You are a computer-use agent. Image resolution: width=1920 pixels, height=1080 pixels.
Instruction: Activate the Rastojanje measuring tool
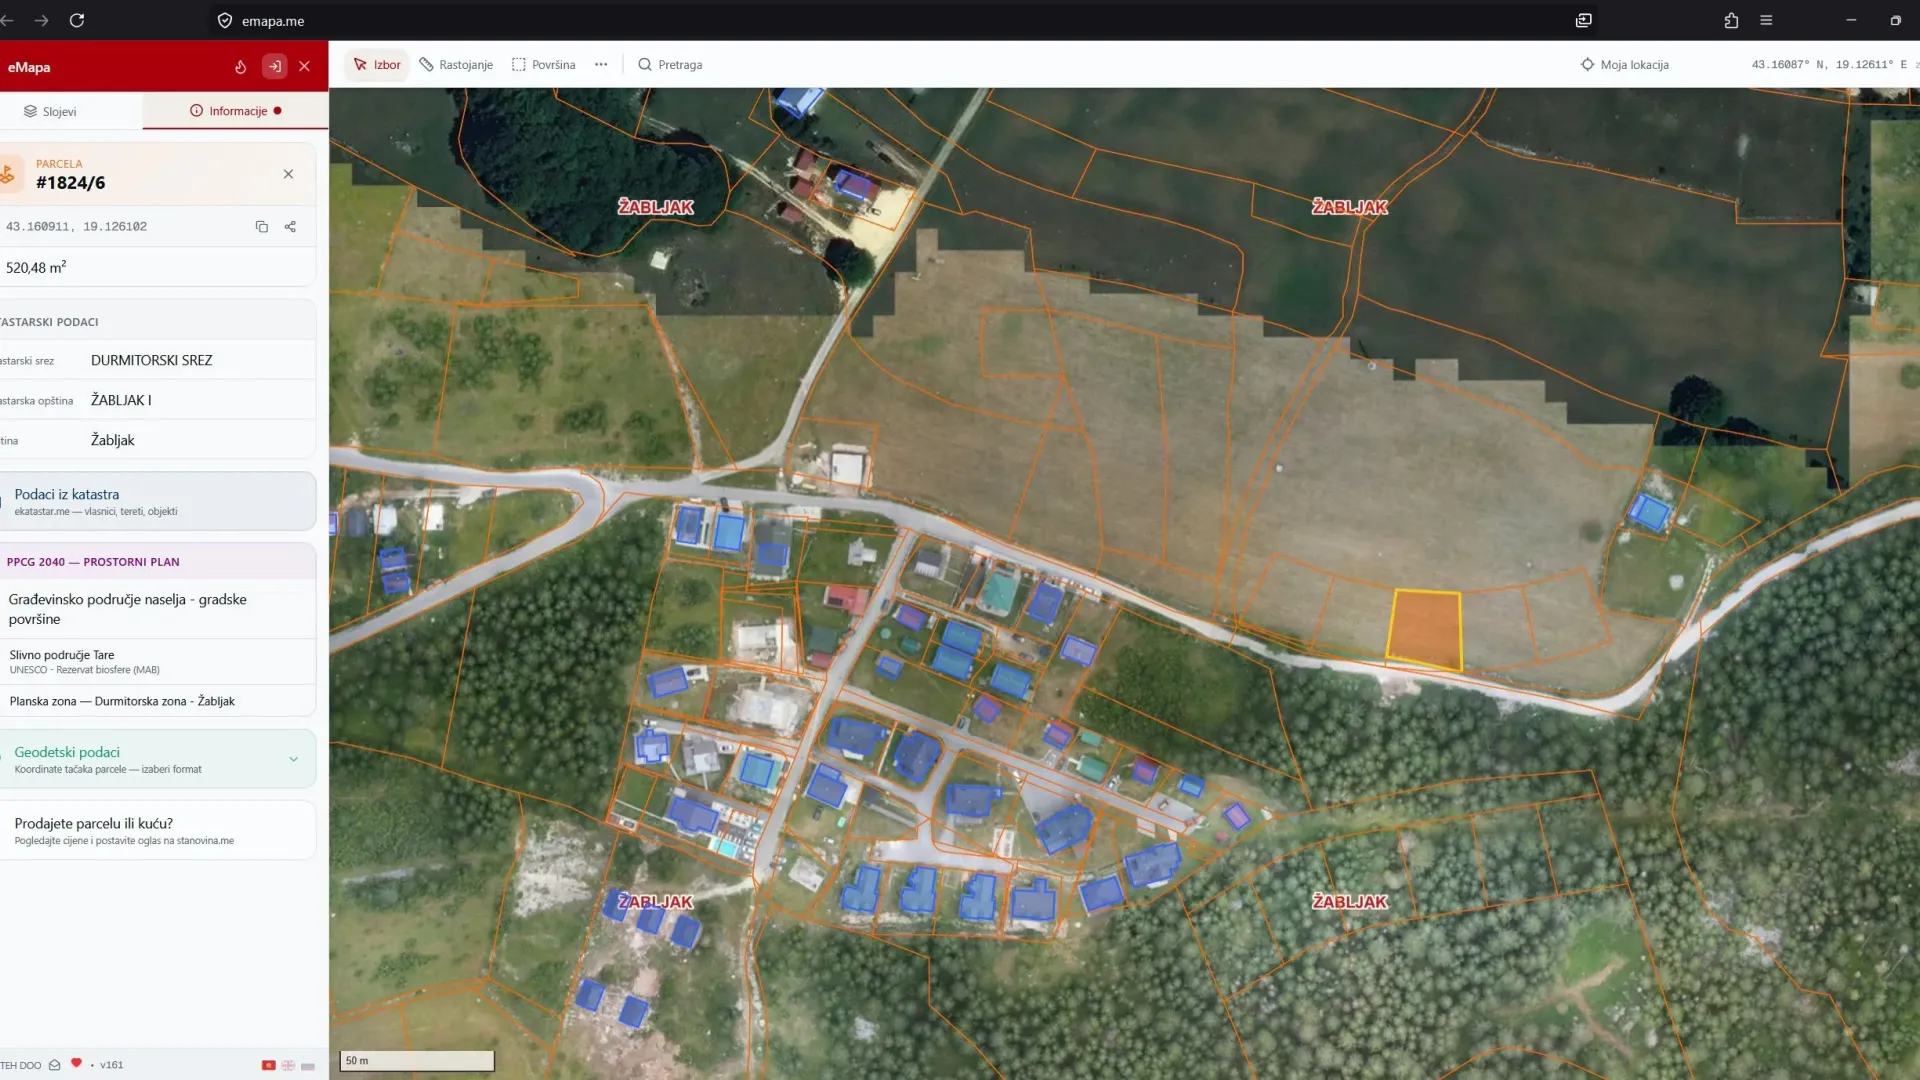[456, 65]
